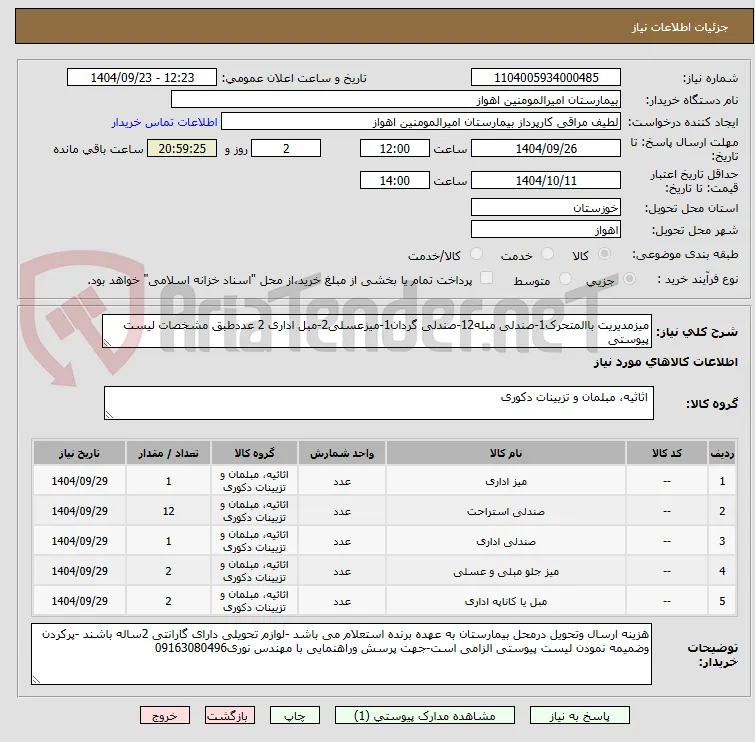
Task: Click the تاریخ نیاز column header
Action: (79, 453)
